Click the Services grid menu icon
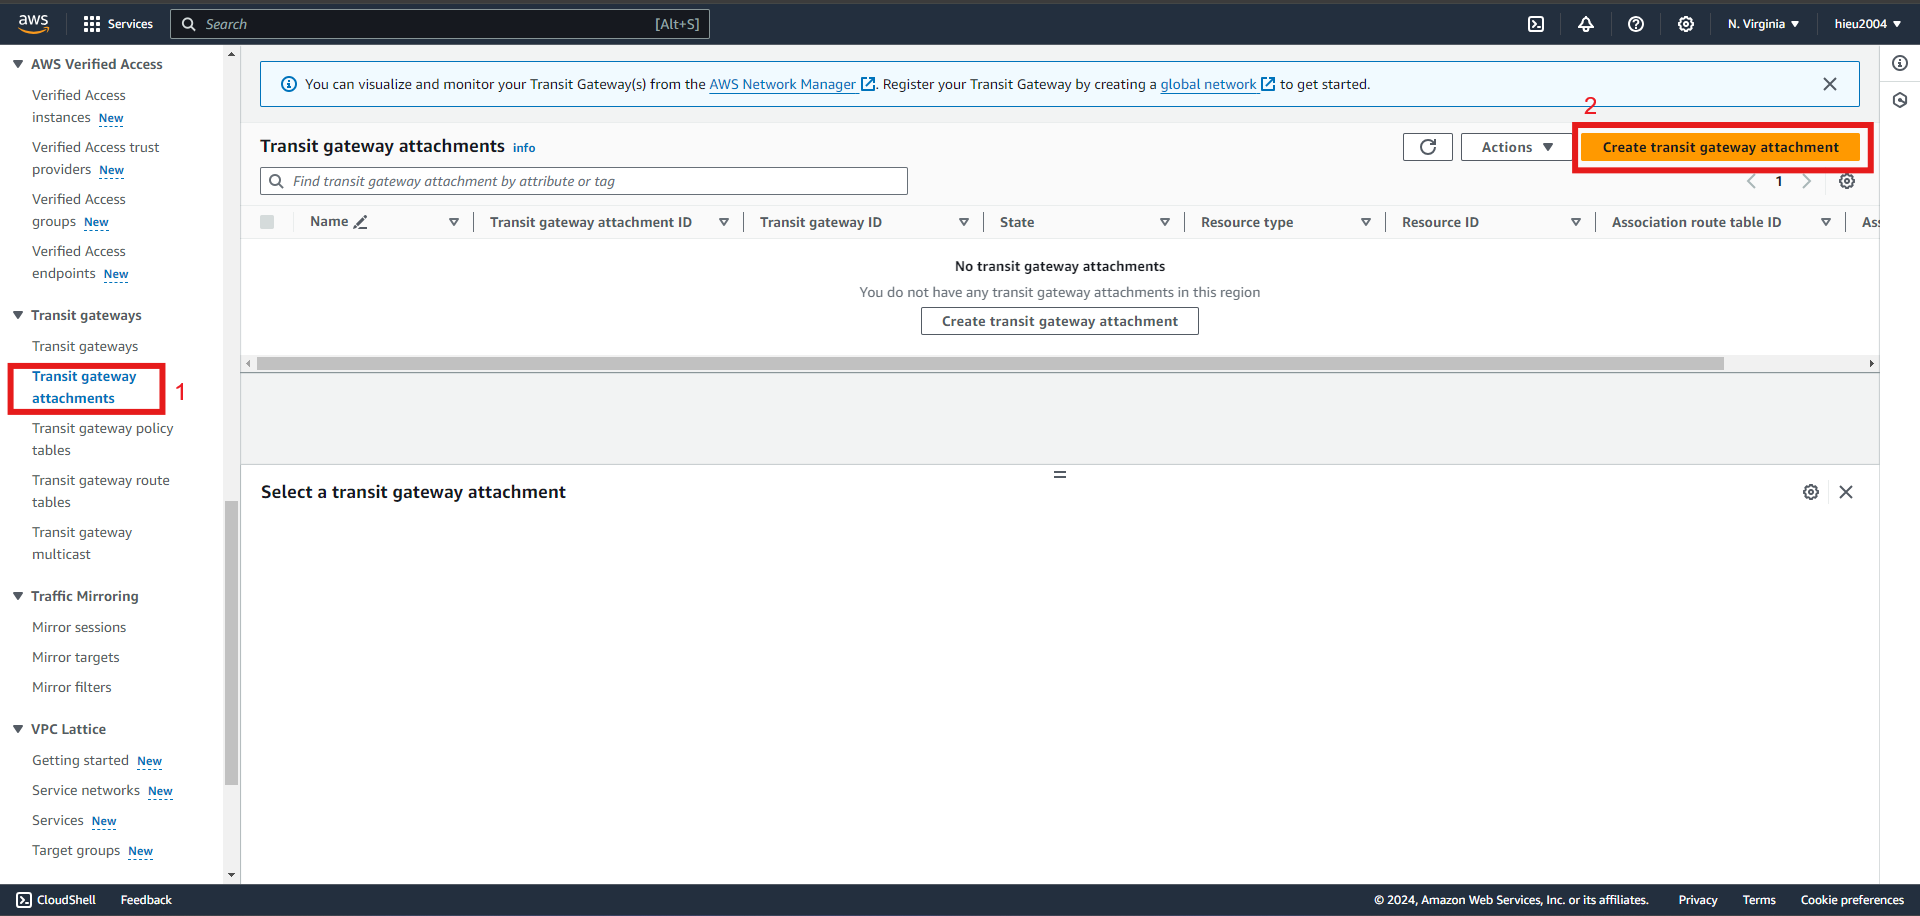This screenshot has width=1920, height=916. tap(92, 24)
